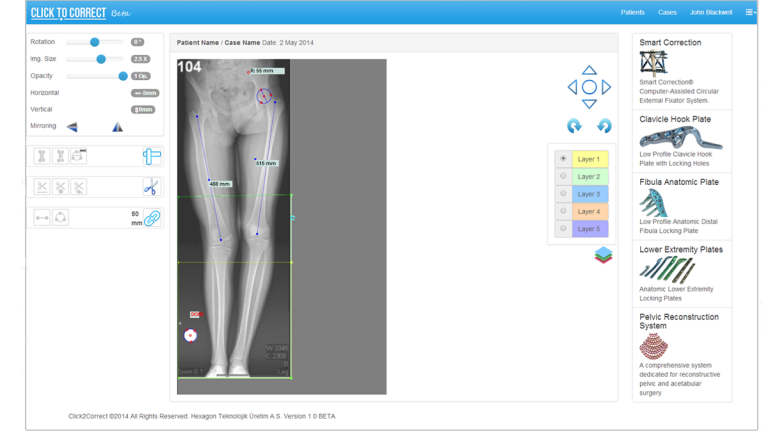Click the purple Layer 5 color label
768x432 pixels.
[x=590, y=229]
